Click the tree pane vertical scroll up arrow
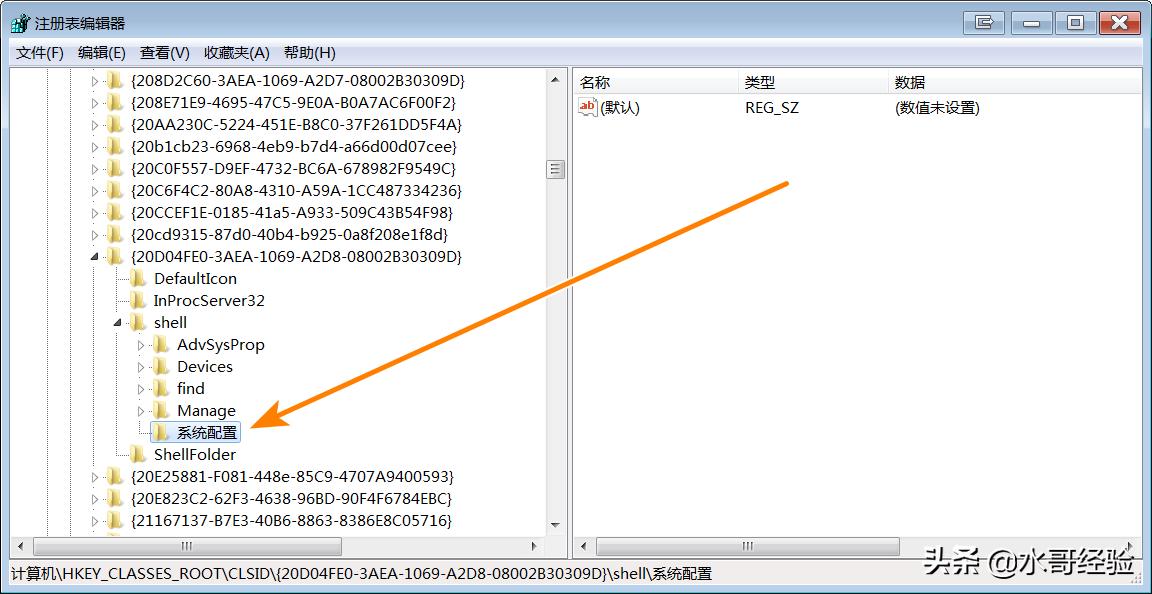This screenshot has width=1152, height=594. click(x=556, y=79)
